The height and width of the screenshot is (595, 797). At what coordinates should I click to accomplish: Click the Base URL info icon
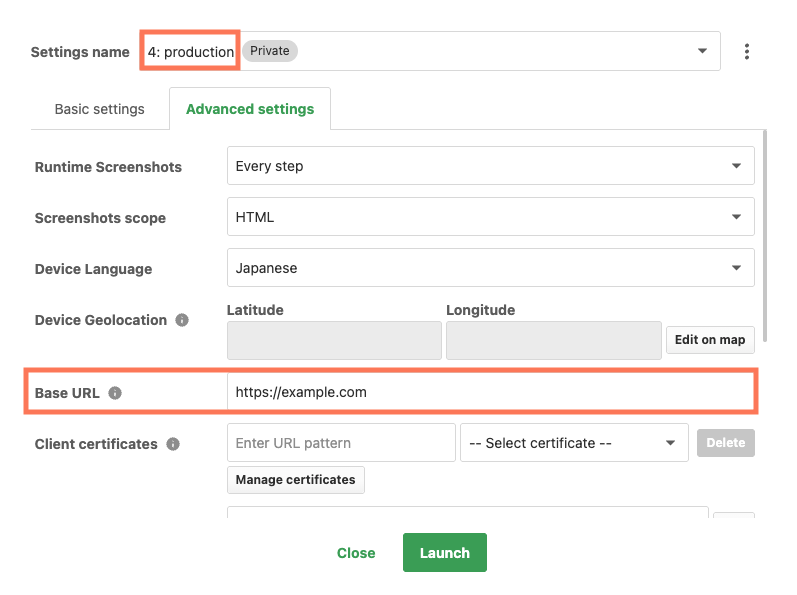pos(115,393)
